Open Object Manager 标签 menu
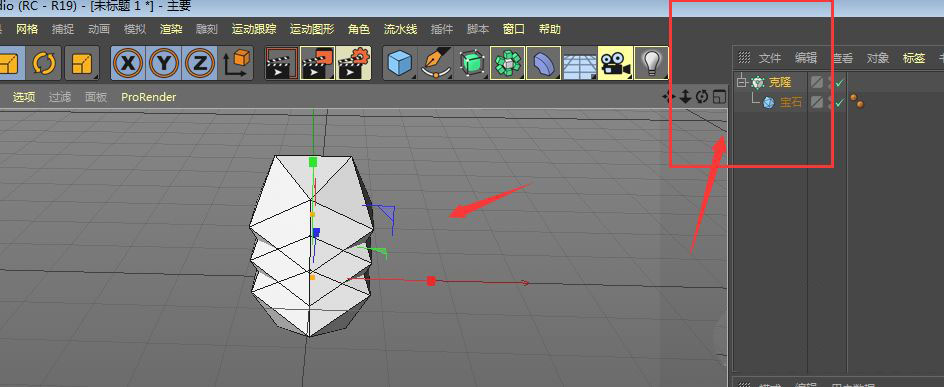This screenshot has height=387, width=944. coord(914,58)
